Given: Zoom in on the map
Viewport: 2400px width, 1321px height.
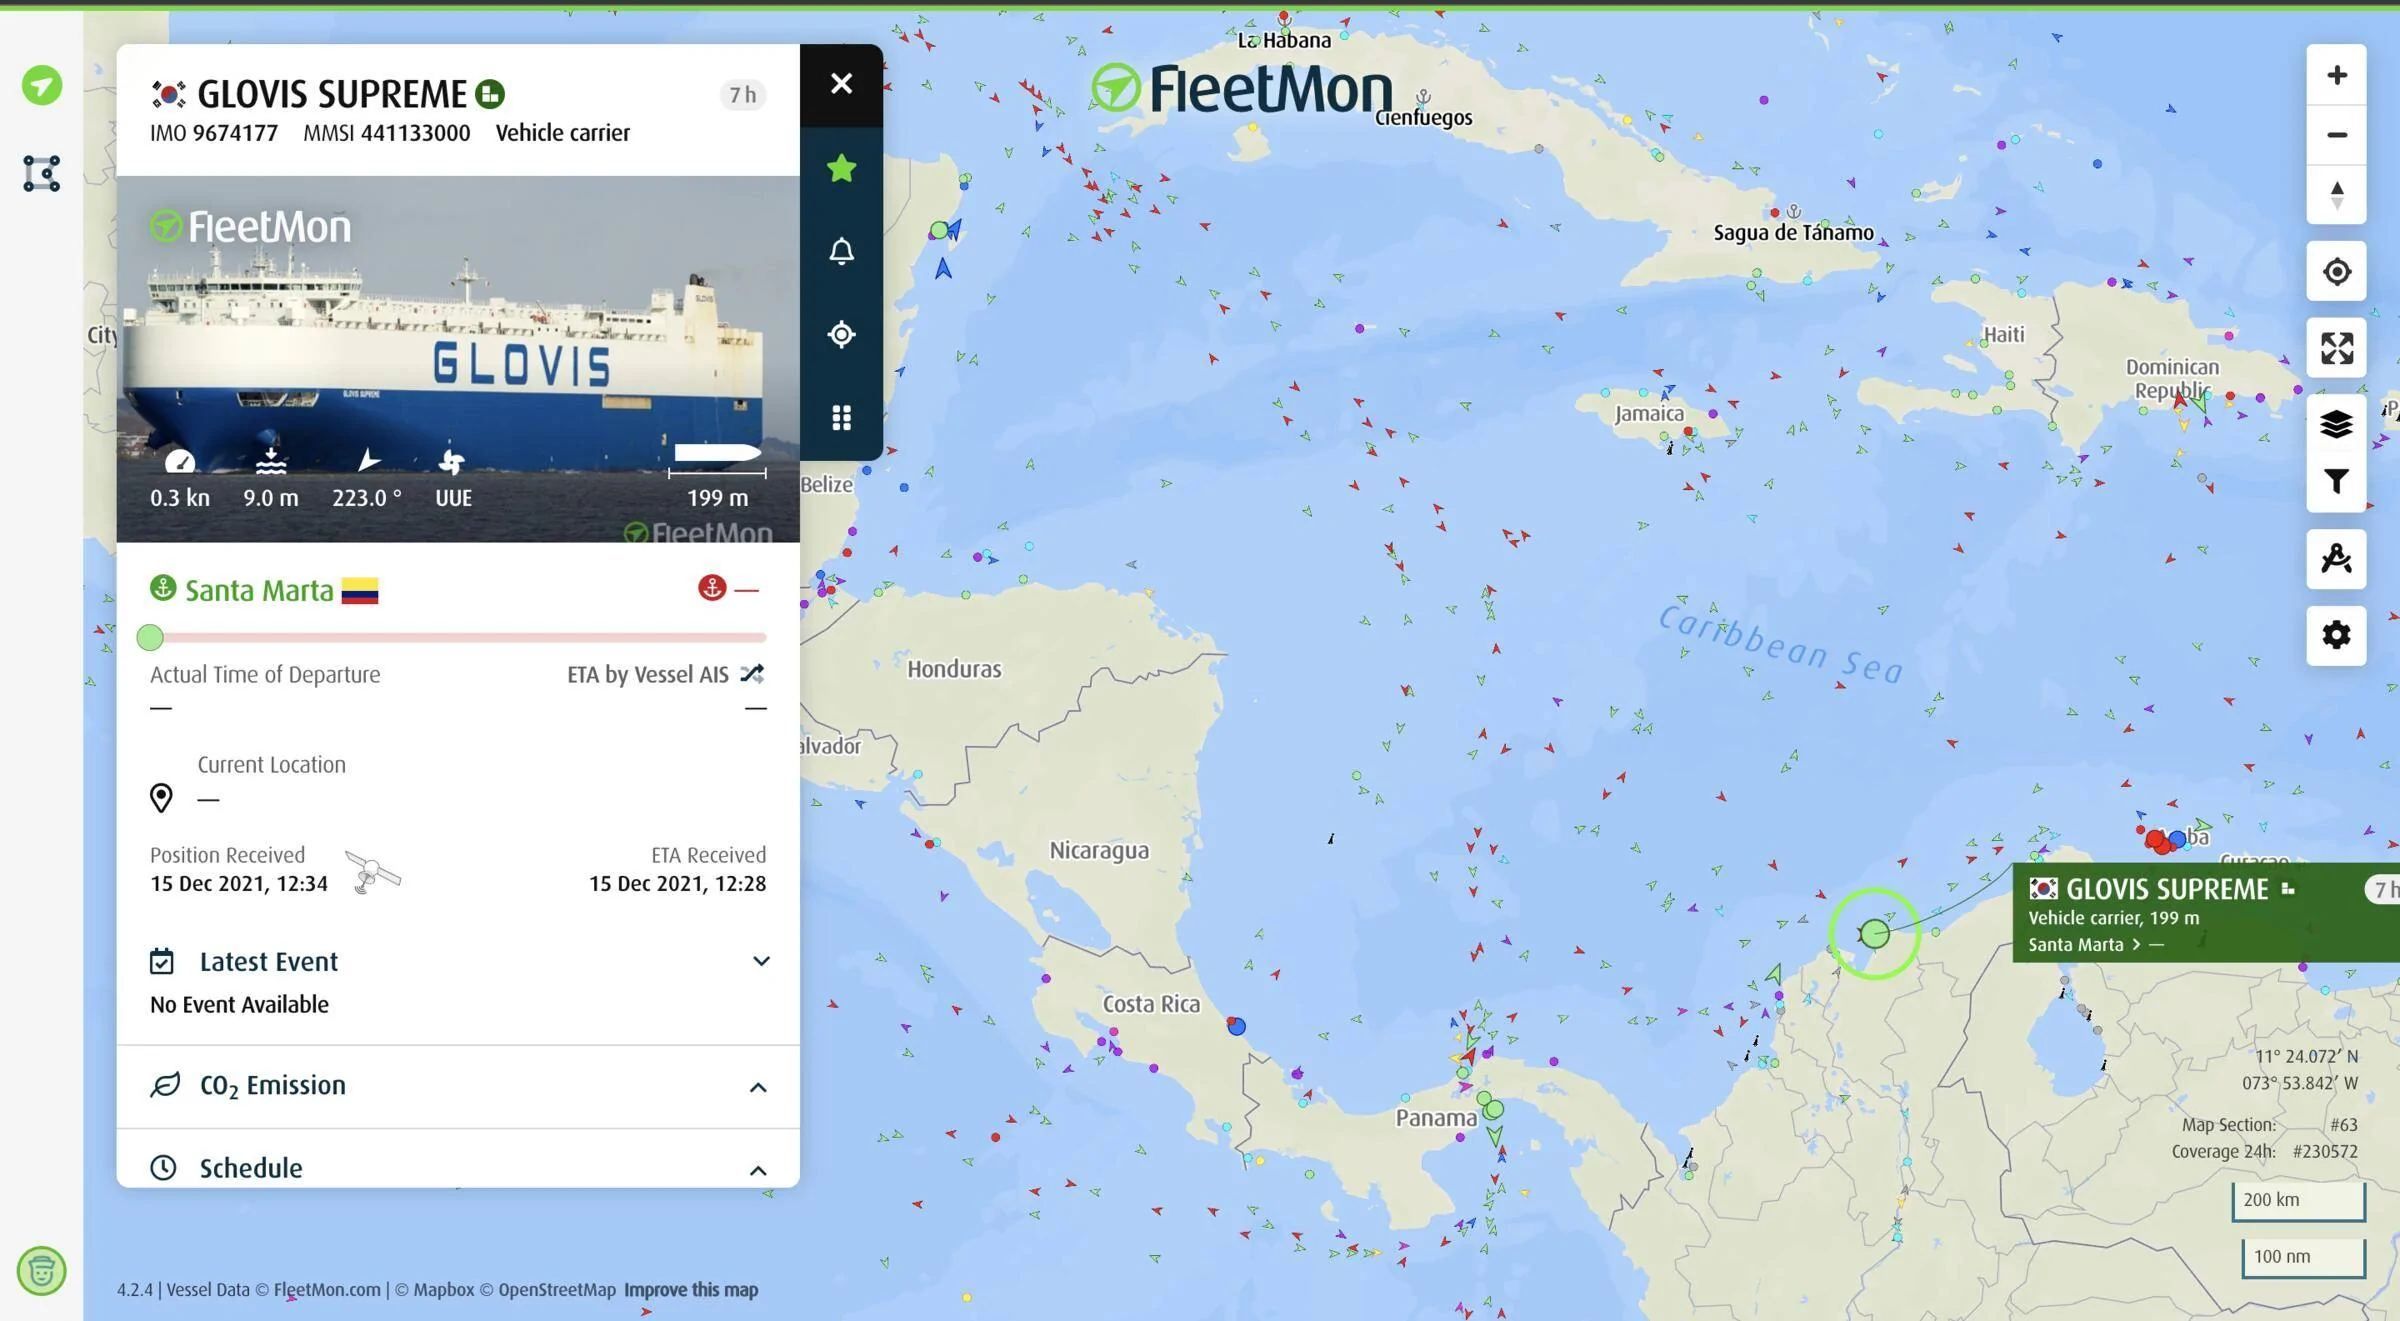Looking at the screenshot, I should point(2336,75).
